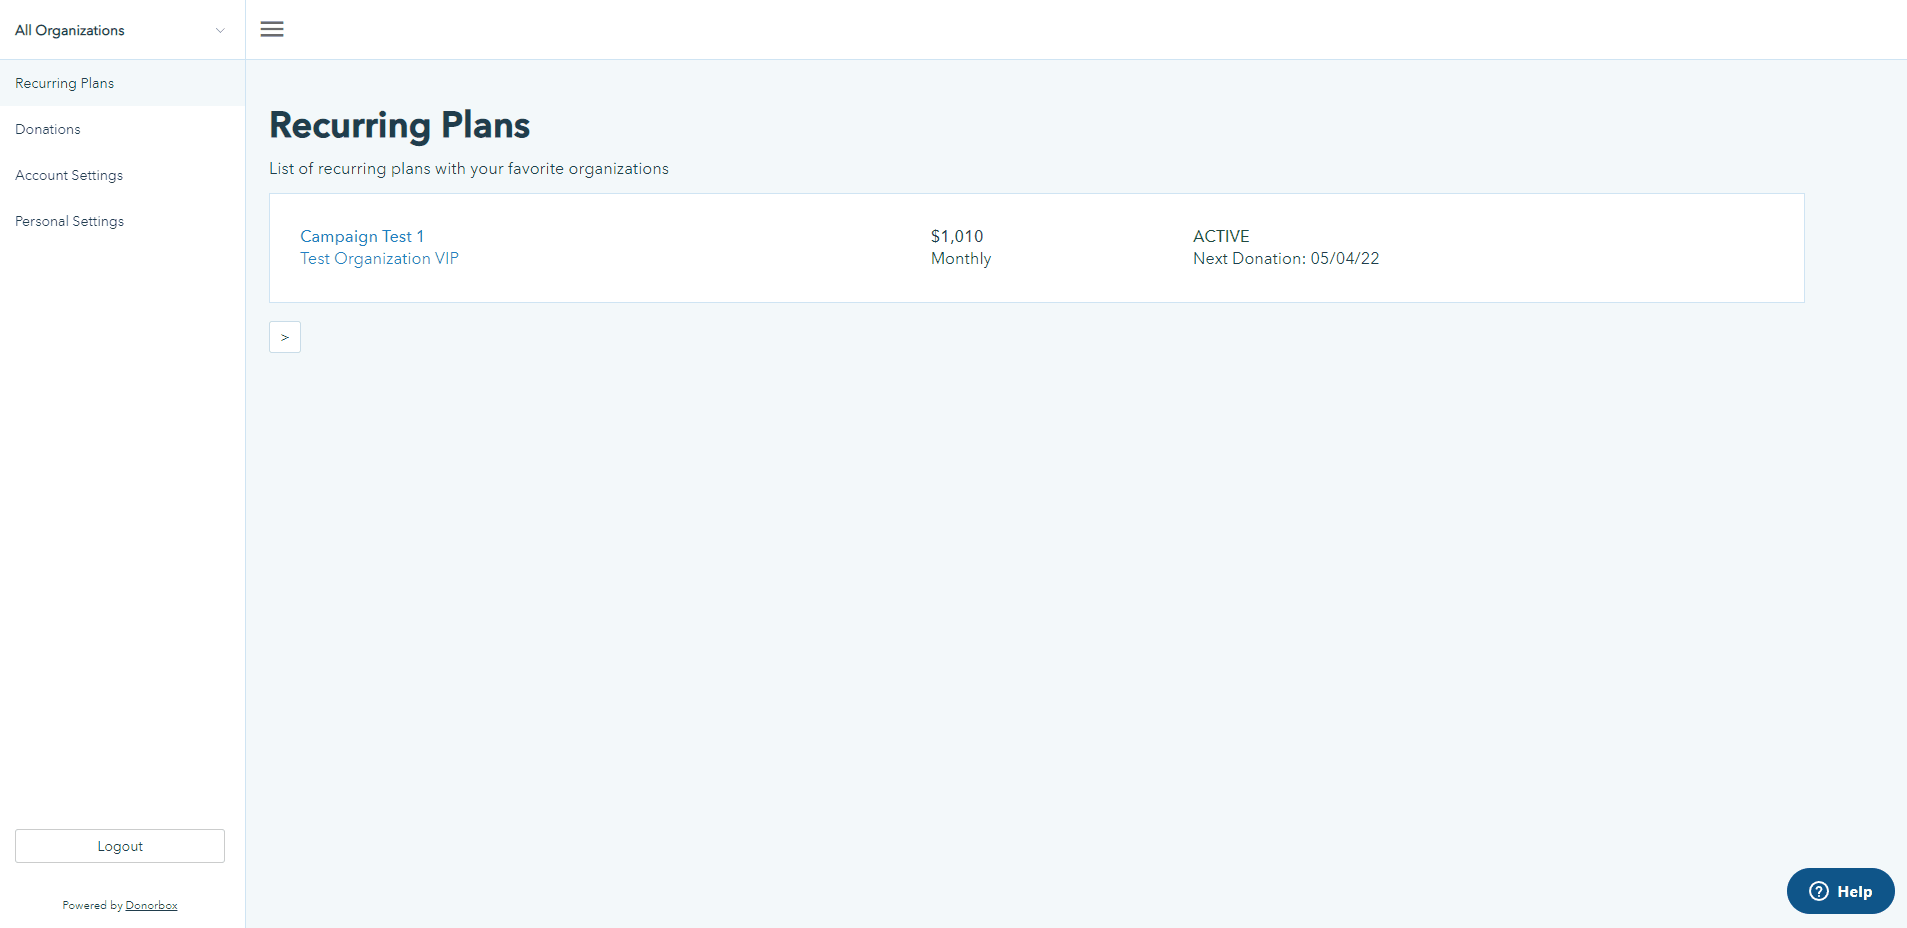Select the $1,010 donation amount
1907x928 pixels.
point(957,236)
